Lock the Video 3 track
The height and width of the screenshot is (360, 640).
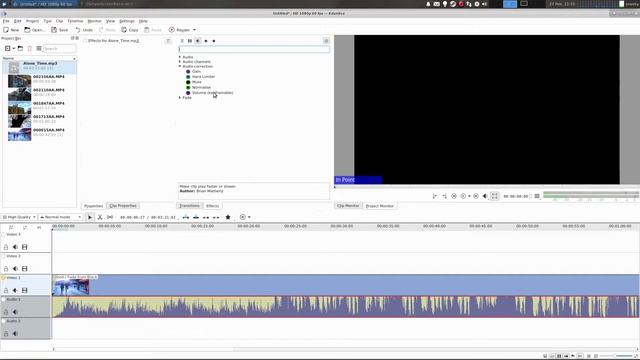pyautogui.click(x=6, y=247)
